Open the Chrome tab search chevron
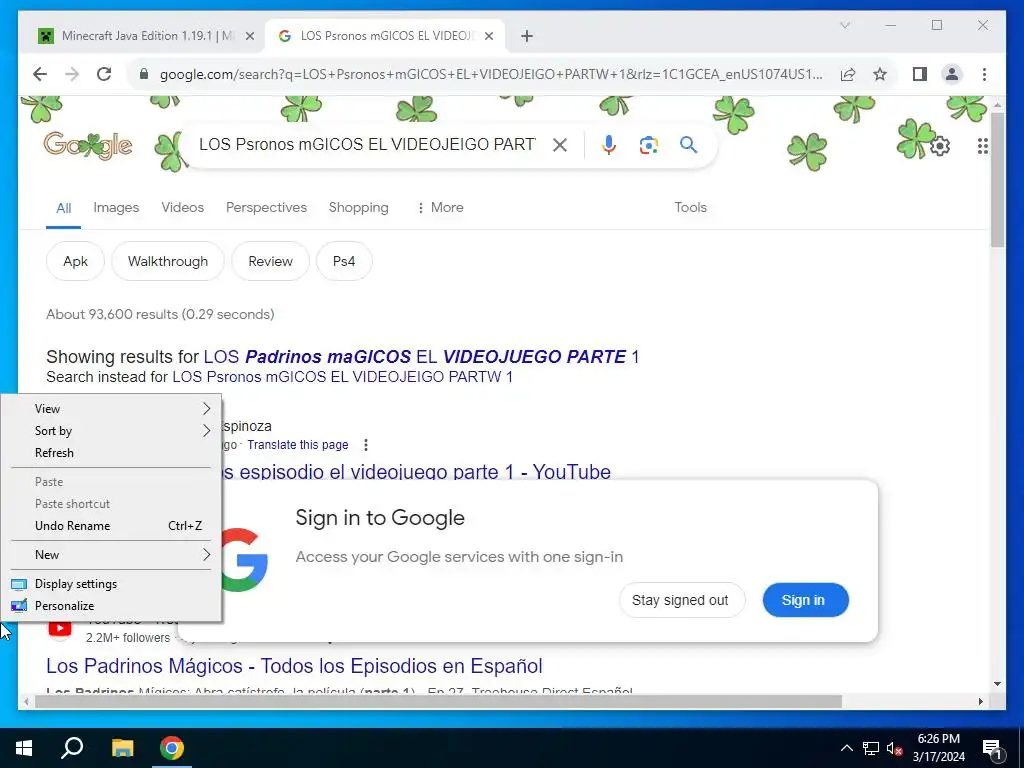This screenshot has width=1024, height=768. point(844,25)
